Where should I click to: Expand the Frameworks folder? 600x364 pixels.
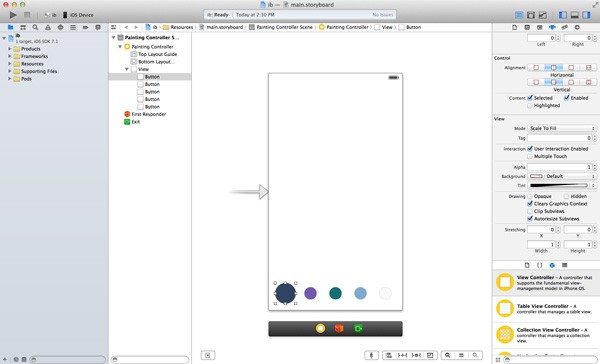pos(10,56)
